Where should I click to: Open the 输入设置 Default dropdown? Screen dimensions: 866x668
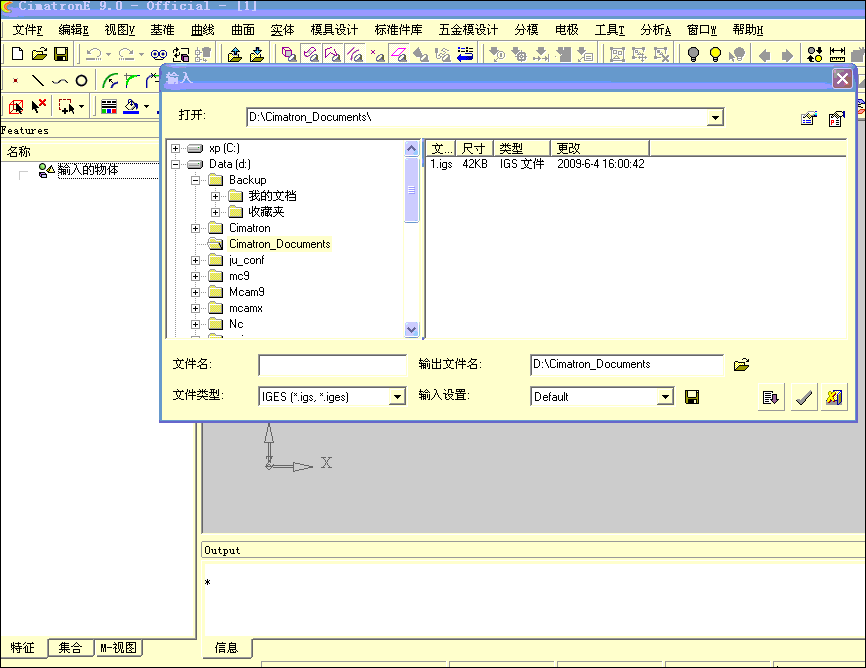coord(666,397)
